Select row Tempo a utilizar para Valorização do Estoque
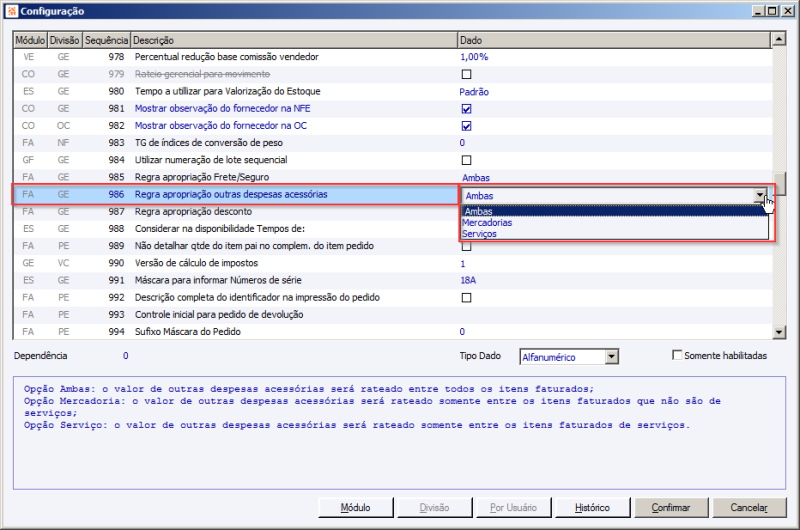800x530 pixels. coord(393,91)
